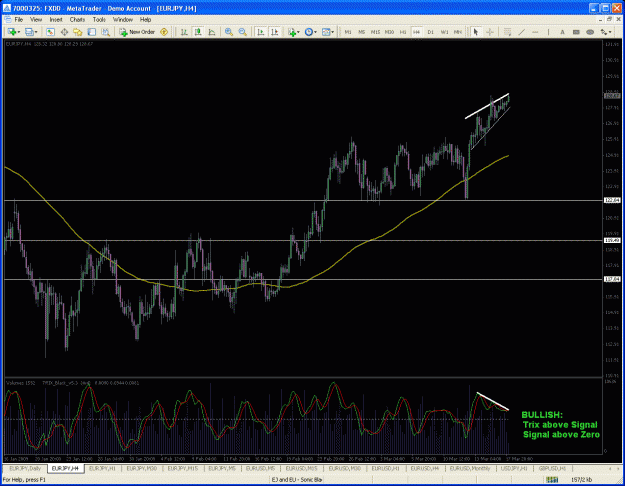Screen dimensions: 625x486
Task: Click the Zoom Out magnifier icon
Action: [x=242, y=32]
